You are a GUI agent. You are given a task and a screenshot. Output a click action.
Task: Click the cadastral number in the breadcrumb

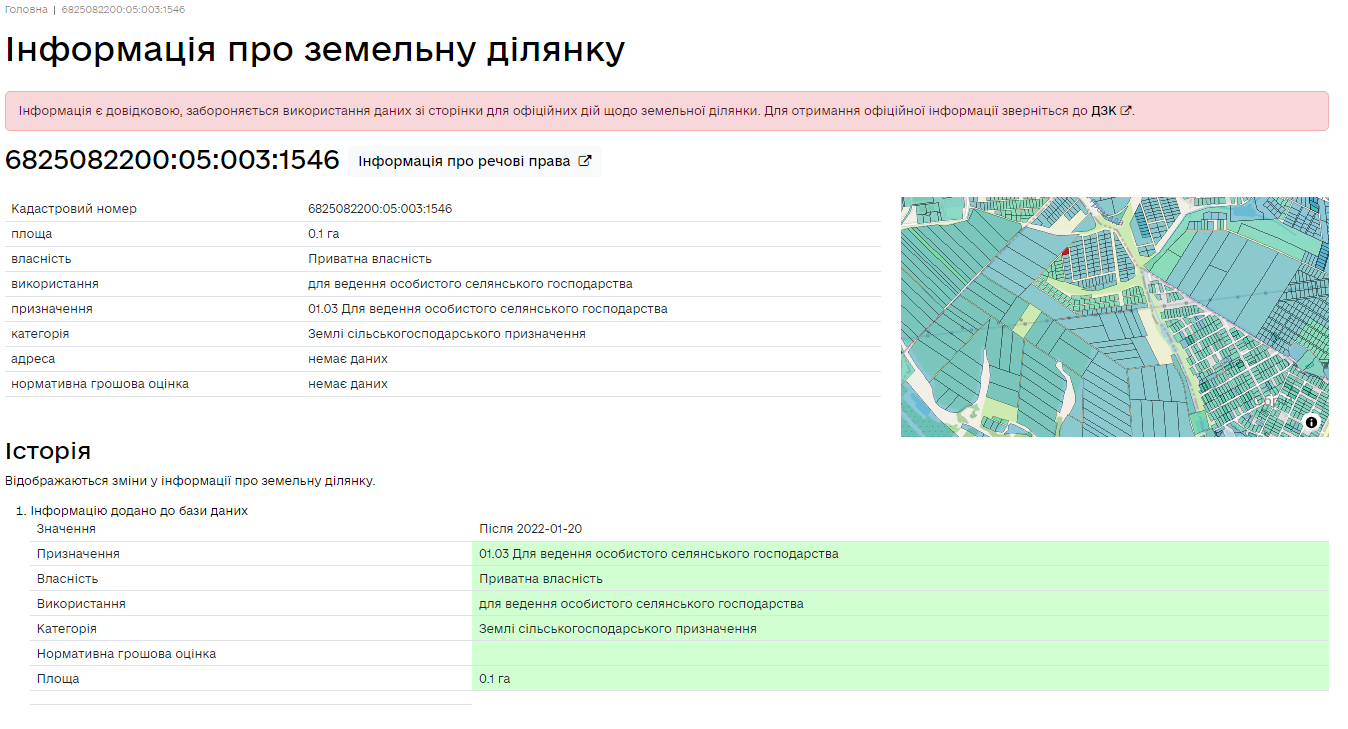(123, 9)
